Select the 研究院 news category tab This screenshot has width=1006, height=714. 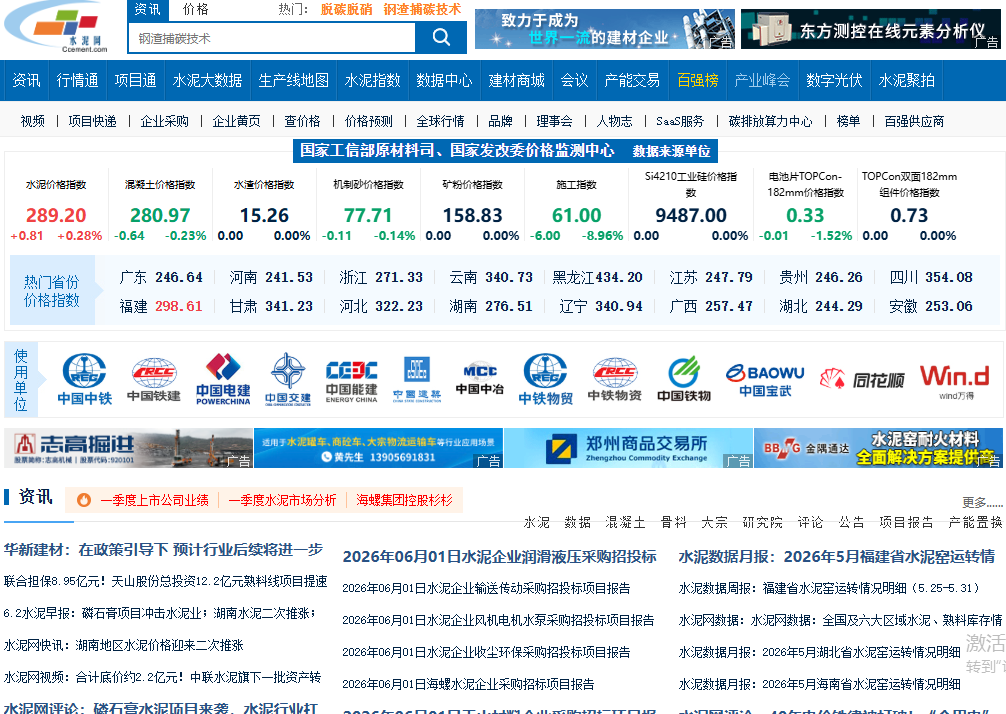(x=762, y=522)
